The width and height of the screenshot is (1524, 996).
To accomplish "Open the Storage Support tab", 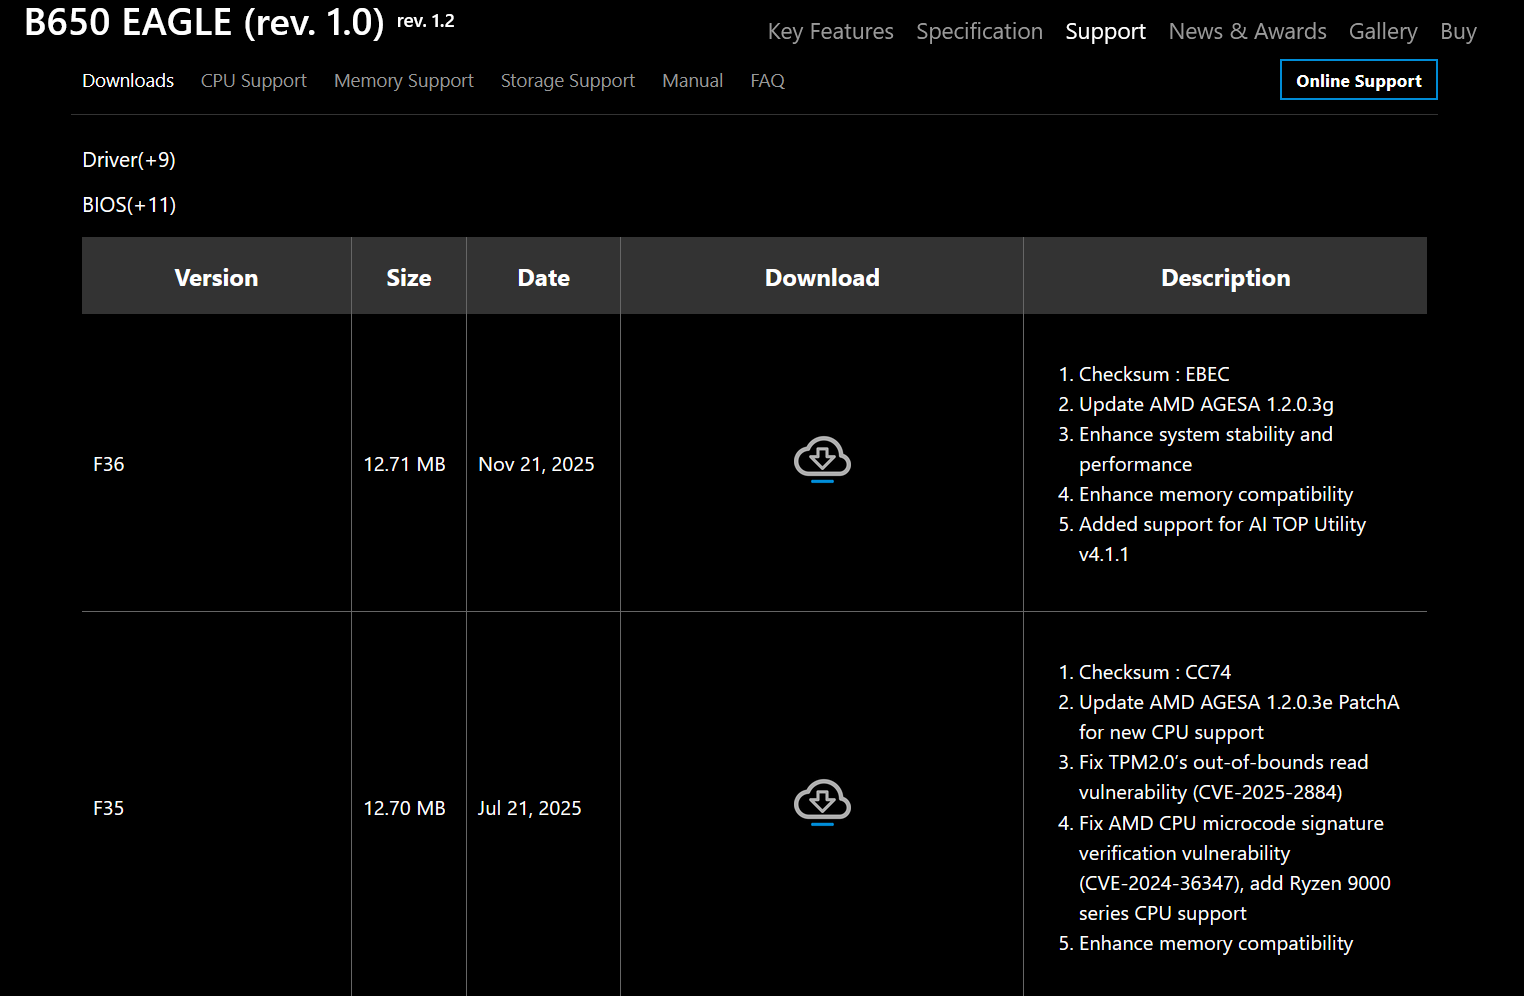I will tap(567, 81).
